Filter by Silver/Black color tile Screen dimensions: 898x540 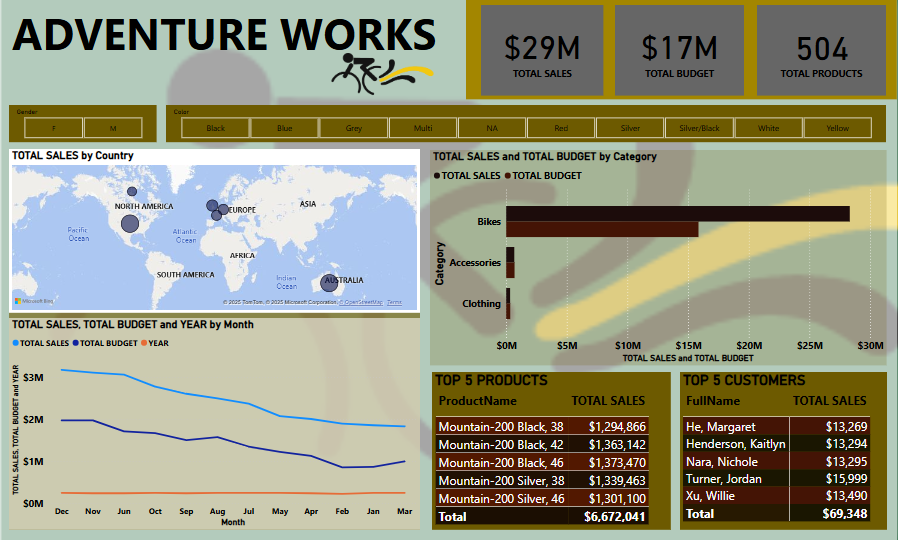click(699, 128)
